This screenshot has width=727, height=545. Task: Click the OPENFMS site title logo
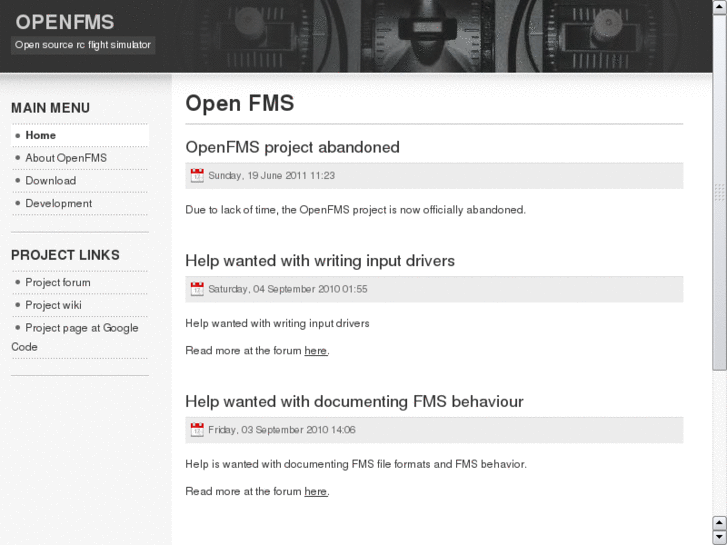tap(65, 22)
